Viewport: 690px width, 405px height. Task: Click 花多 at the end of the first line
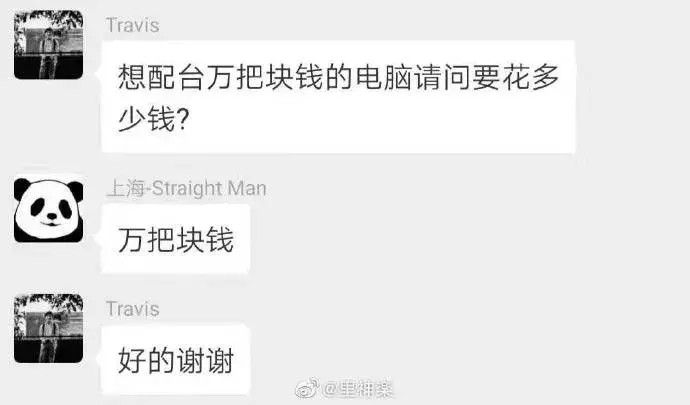click(531, 77)
